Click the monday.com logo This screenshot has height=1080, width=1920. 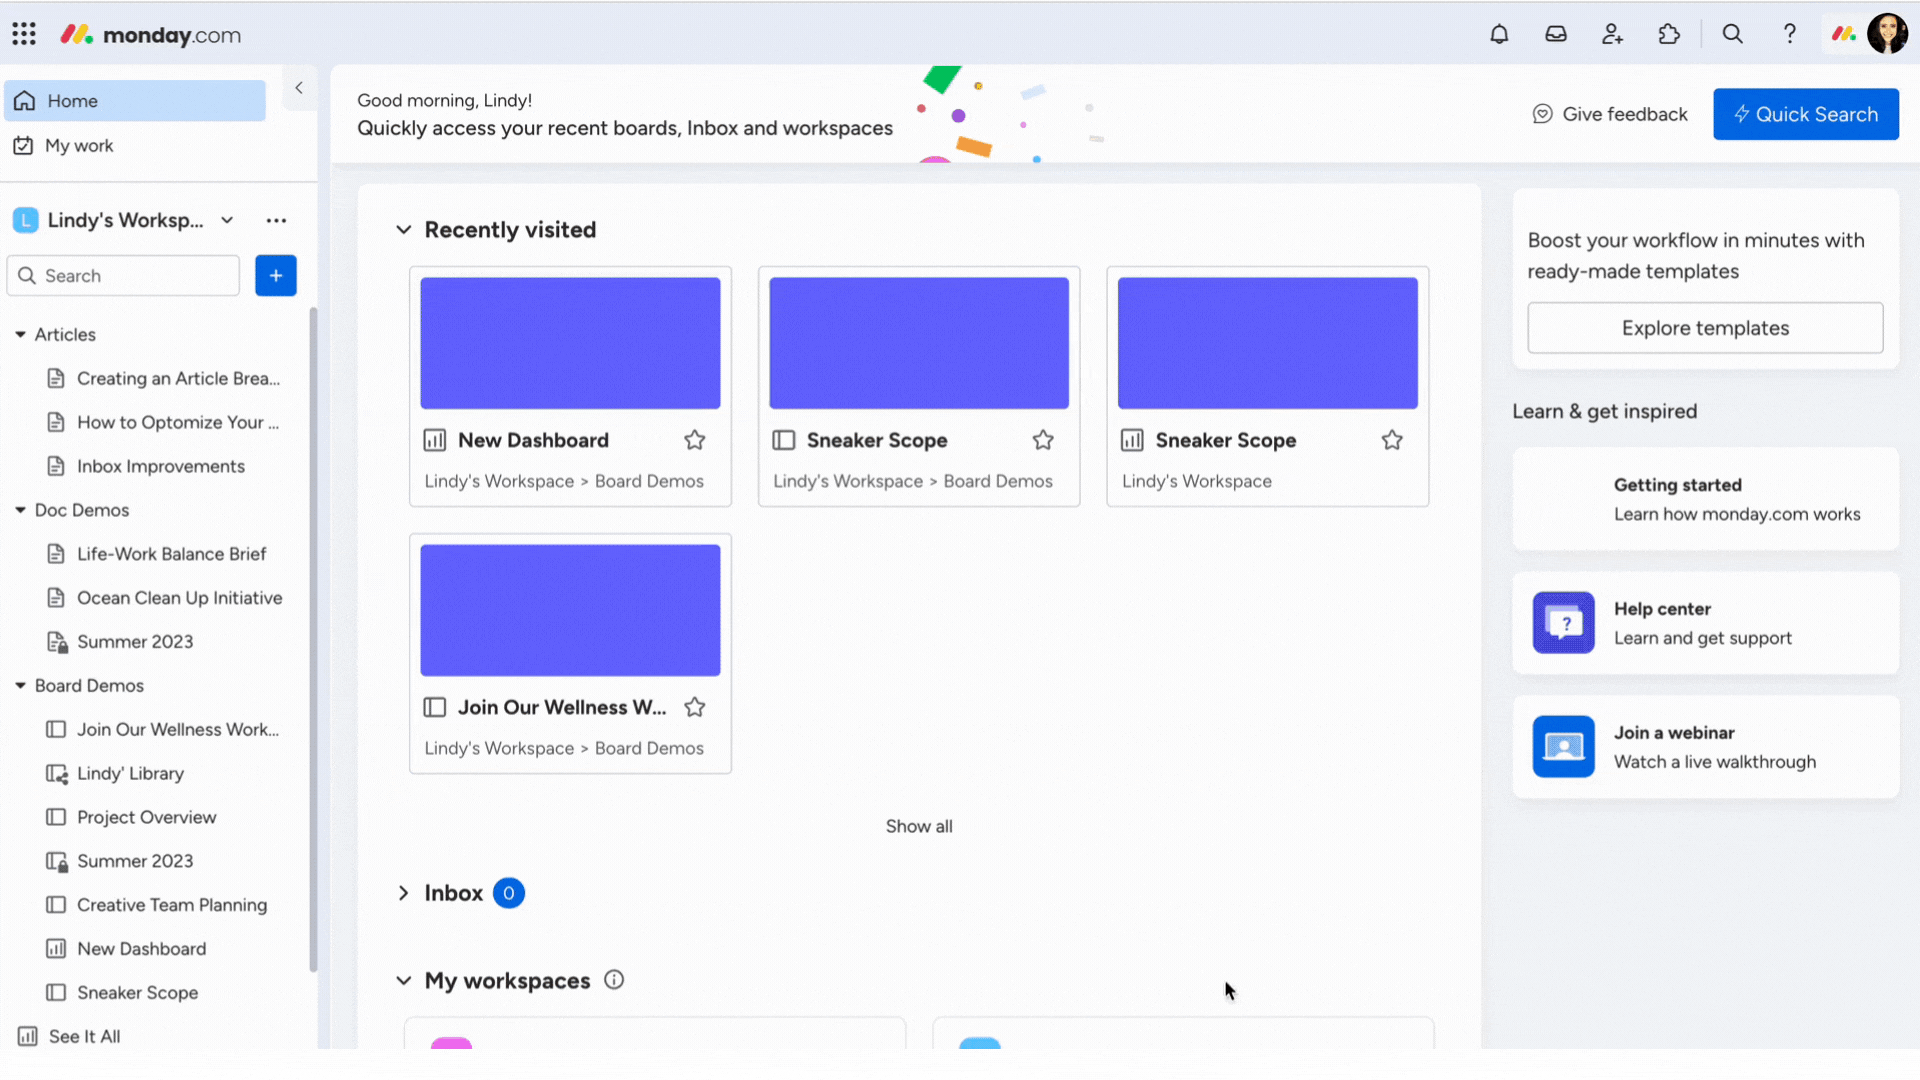point(151,35)
